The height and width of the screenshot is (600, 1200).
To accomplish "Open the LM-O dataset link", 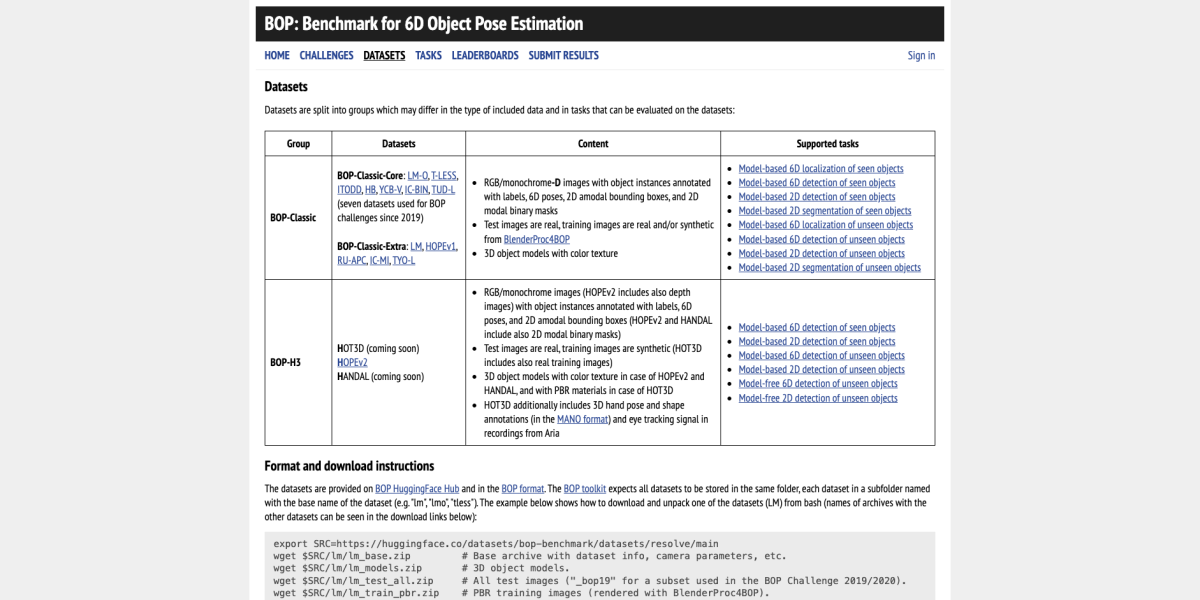I will point(417,176).
